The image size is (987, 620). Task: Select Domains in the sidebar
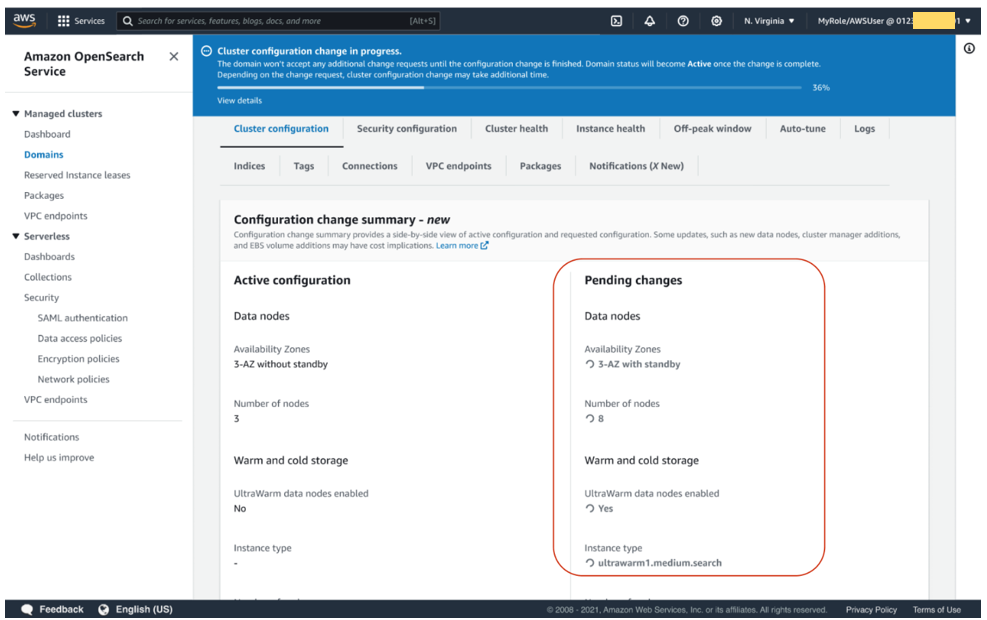pos(43,155)
